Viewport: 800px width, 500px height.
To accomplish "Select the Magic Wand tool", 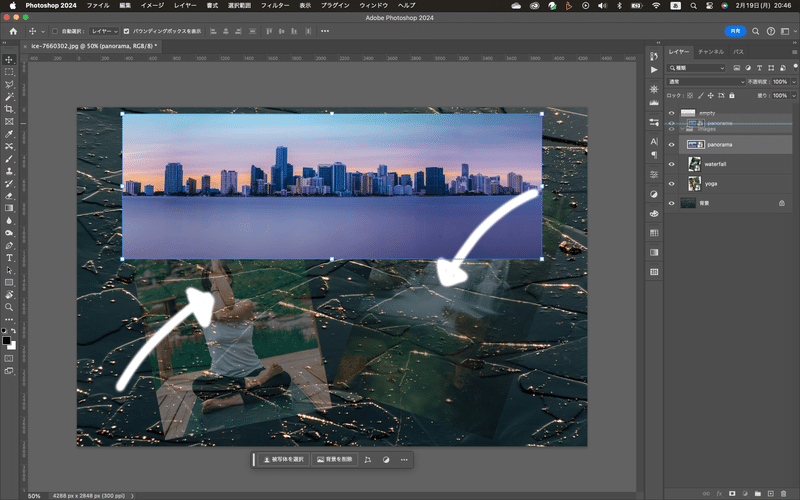I will (x=9, y=96).
